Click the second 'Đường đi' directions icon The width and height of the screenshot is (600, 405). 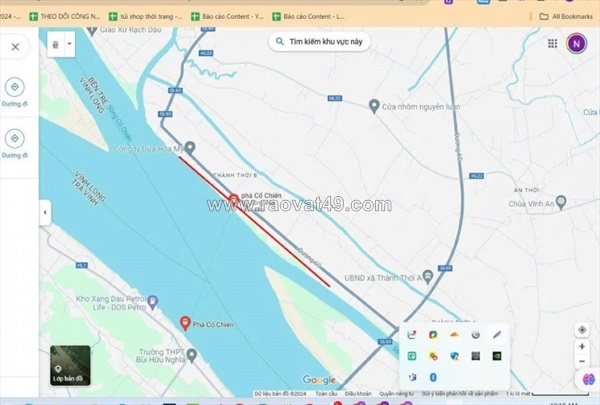click(x=15, y=138)
